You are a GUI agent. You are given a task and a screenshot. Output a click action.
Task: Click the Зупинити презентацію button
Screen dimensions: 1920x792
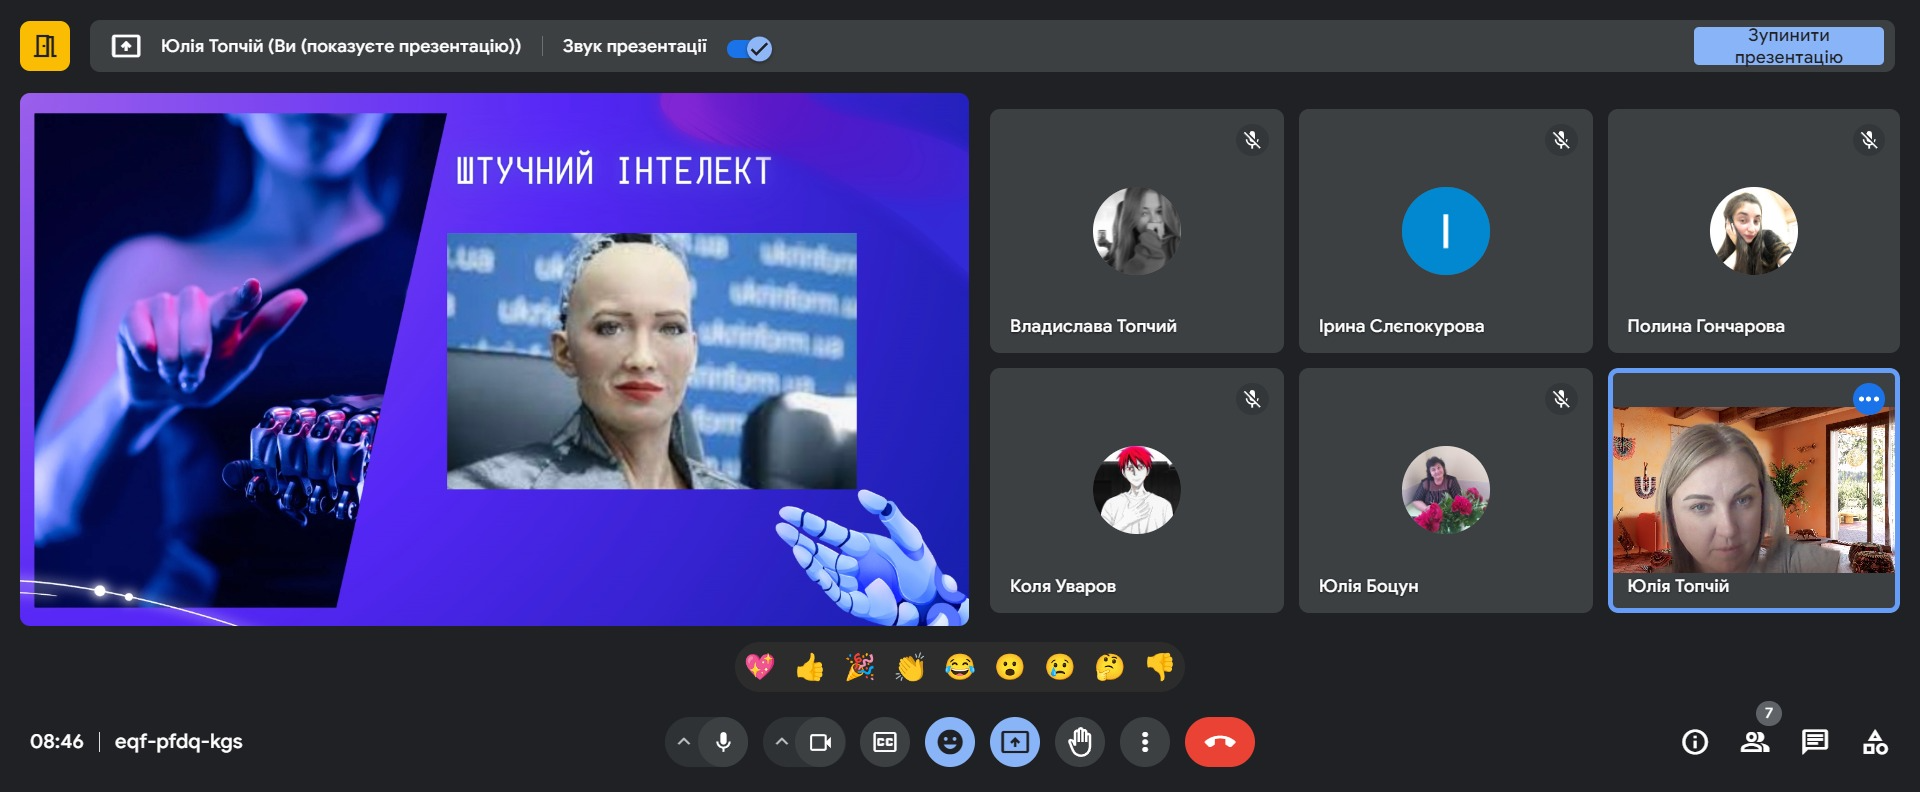1788,46
